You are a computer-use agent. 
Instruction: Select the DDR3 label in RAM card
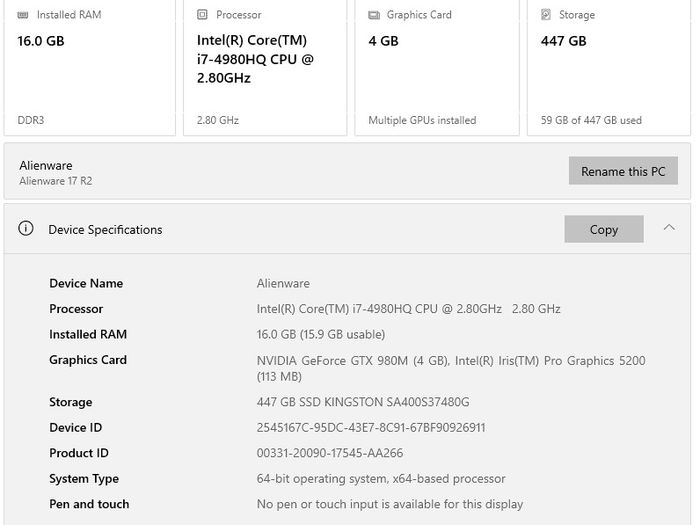pos(31,120)
